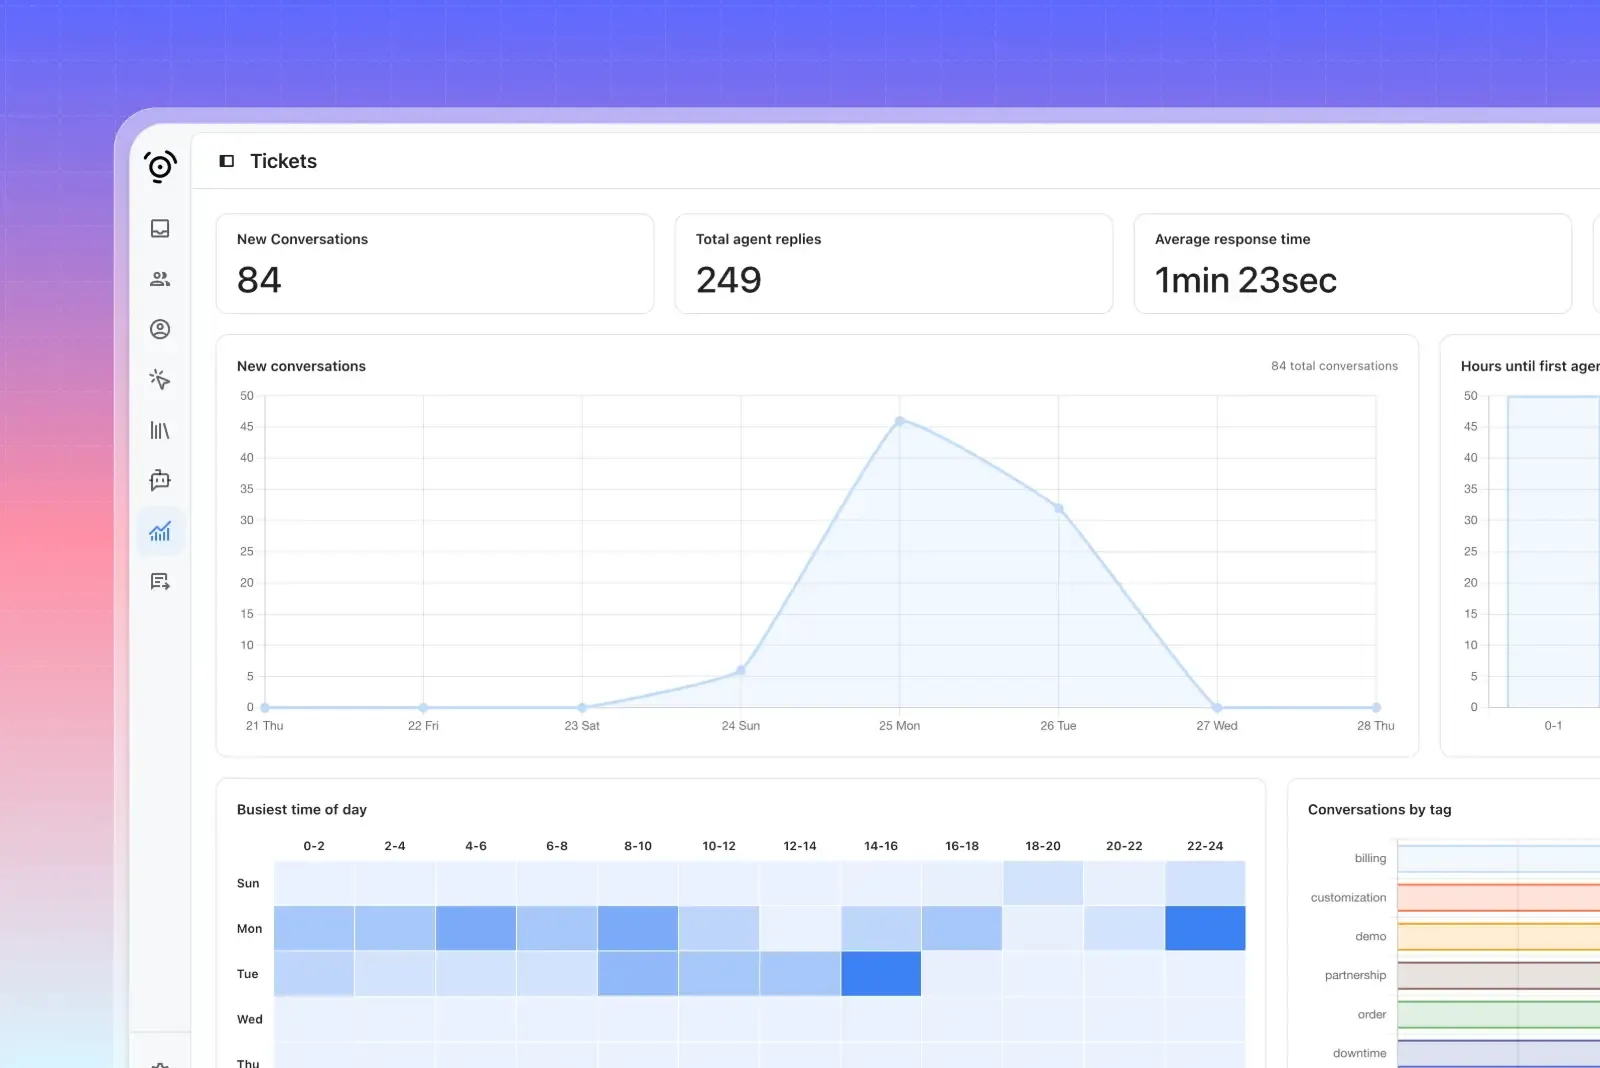
Task: Click the partnership tag bar
Action: click(1498, 975)
